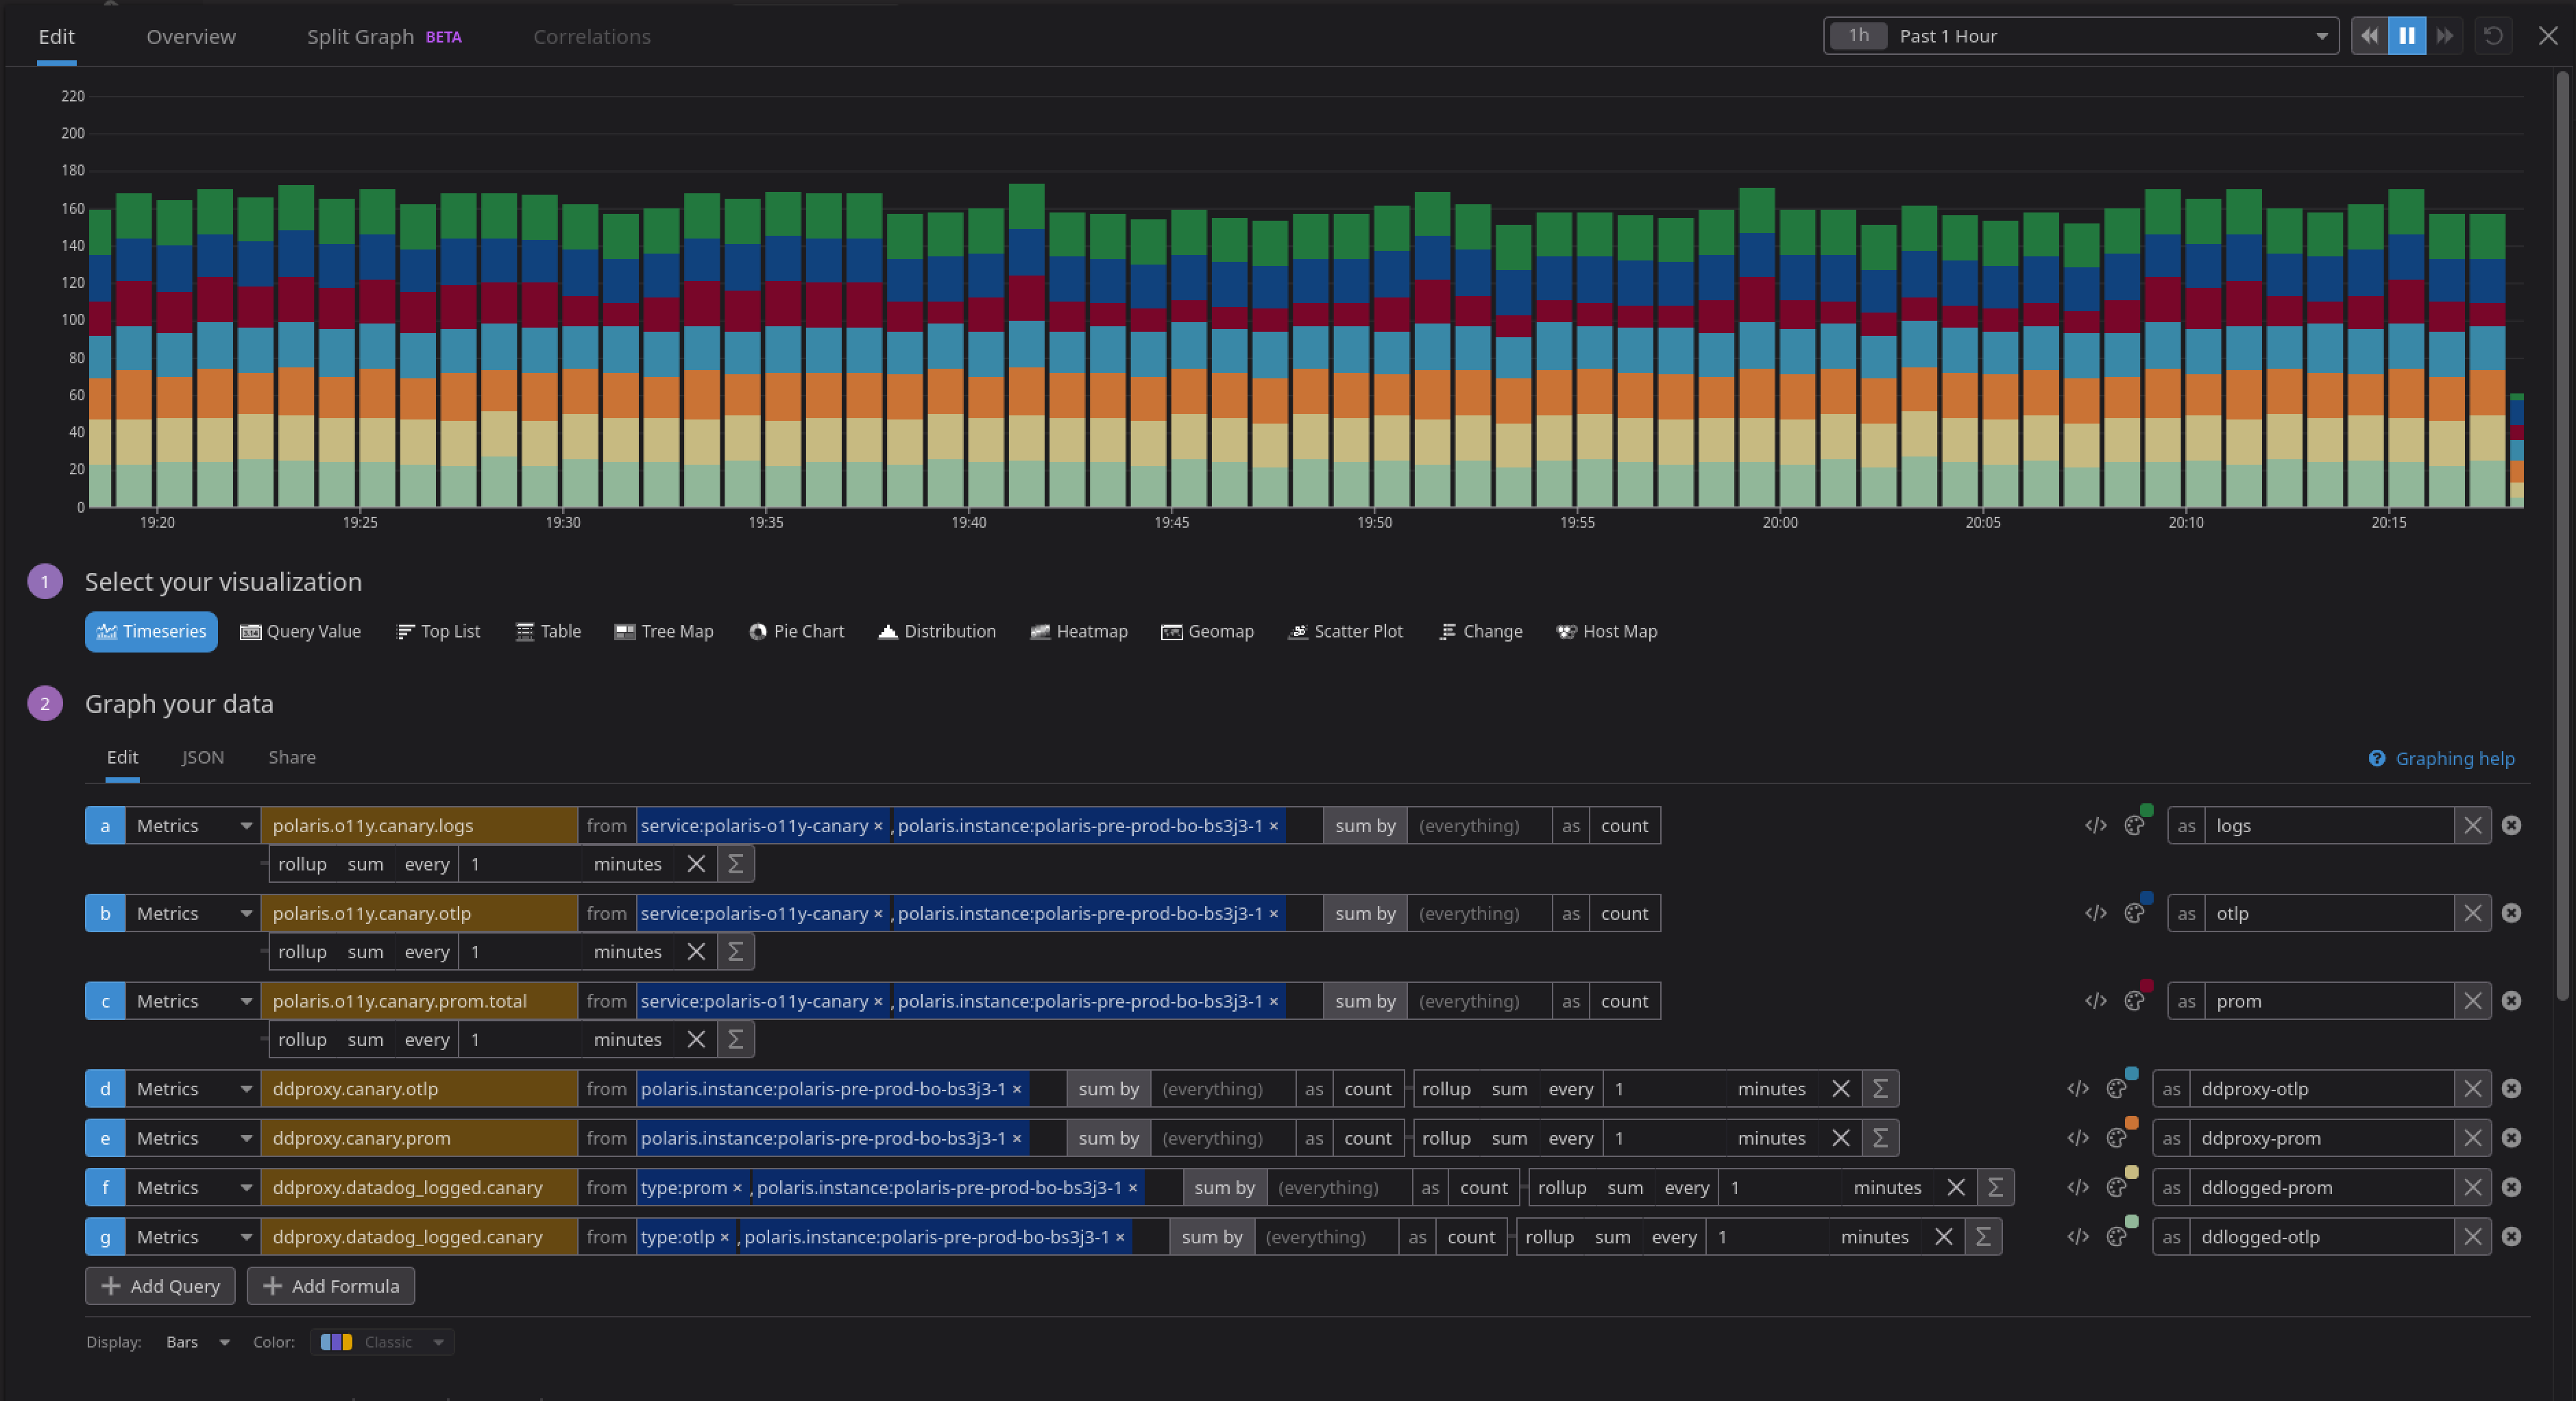Select the Pie Chart visualization
Image resolution: width=2576 pixels, height=1401 pixels.
click(797, 631)
